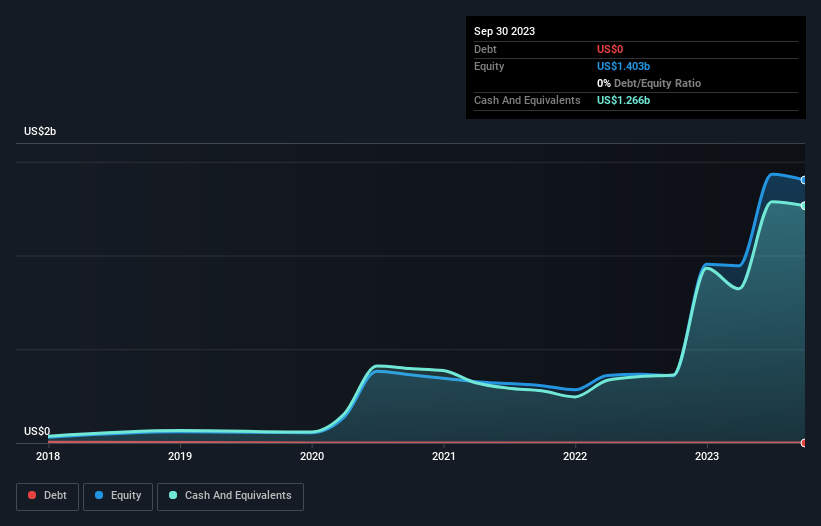This screenshot has width=821, height=526.
Task: Click the Cash And Equivalents tooltip label
Action: coord(527,100)
